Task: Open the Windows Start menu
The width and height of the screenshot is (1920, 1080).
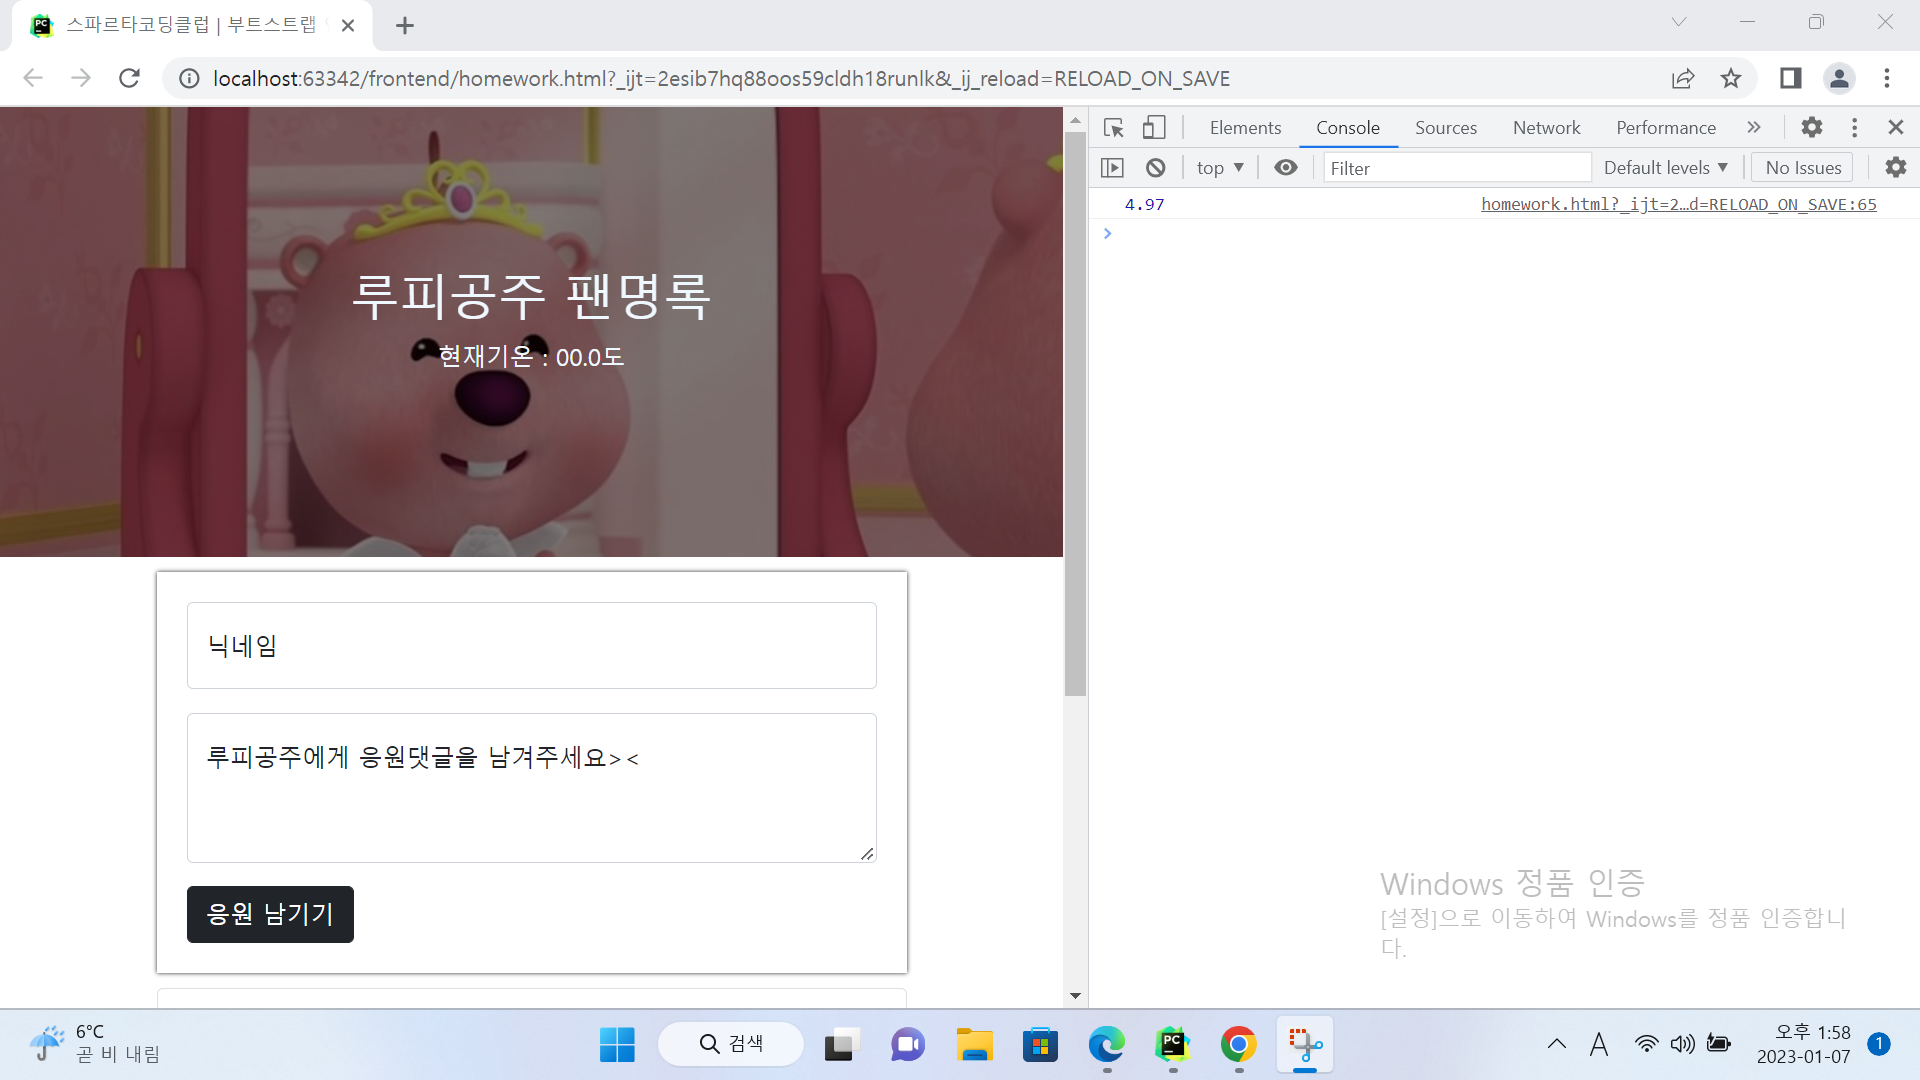Action: (617, 1045)
